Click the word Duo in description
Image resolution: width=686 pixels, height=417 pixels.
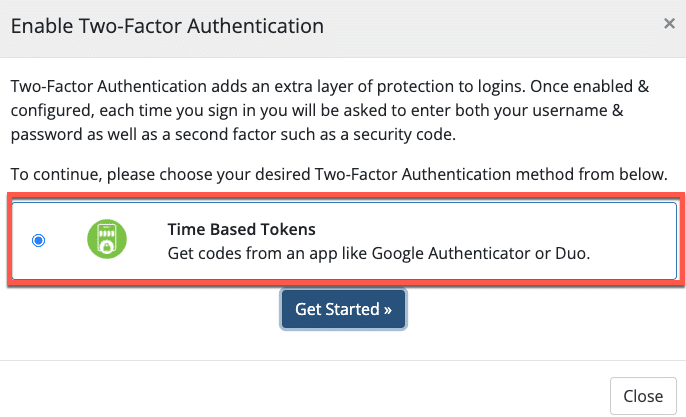click(573, 253)
